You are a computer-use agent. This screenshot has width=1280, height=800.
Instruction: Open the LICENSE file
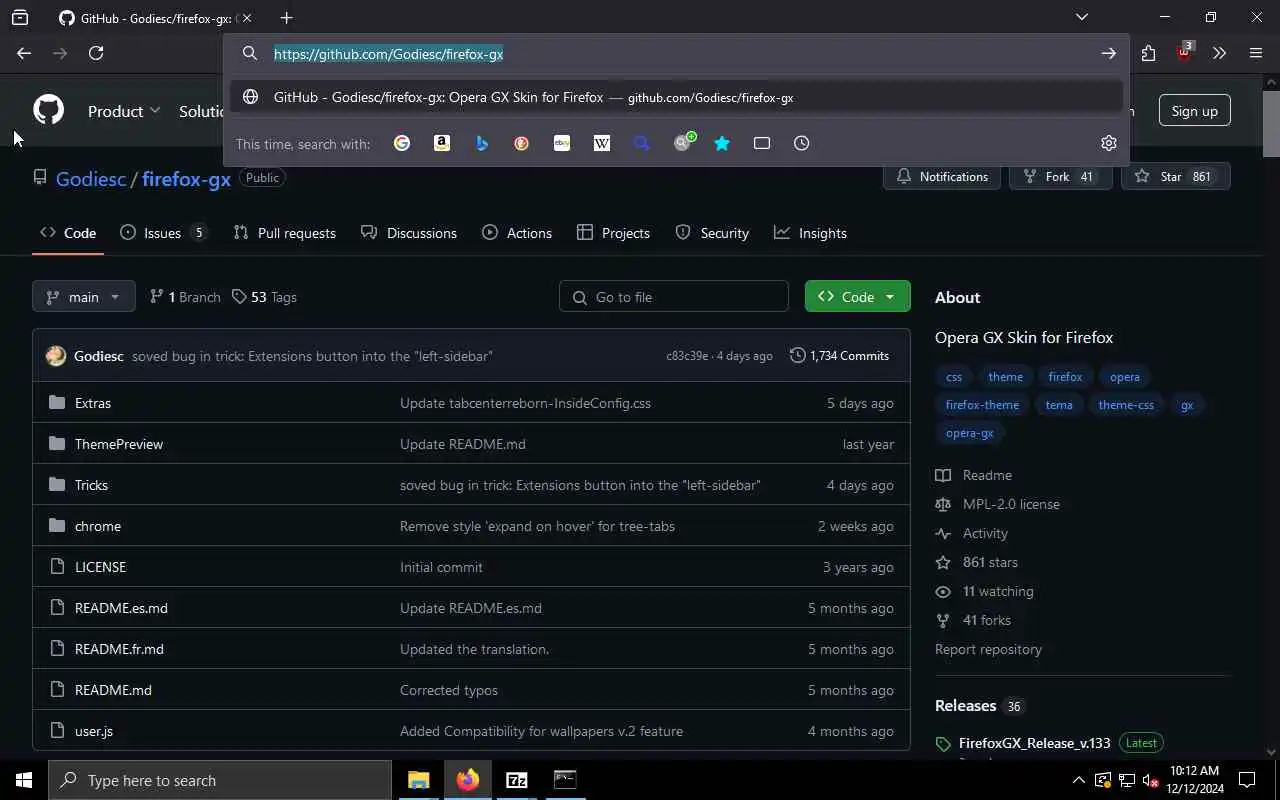tap(100, 567)
